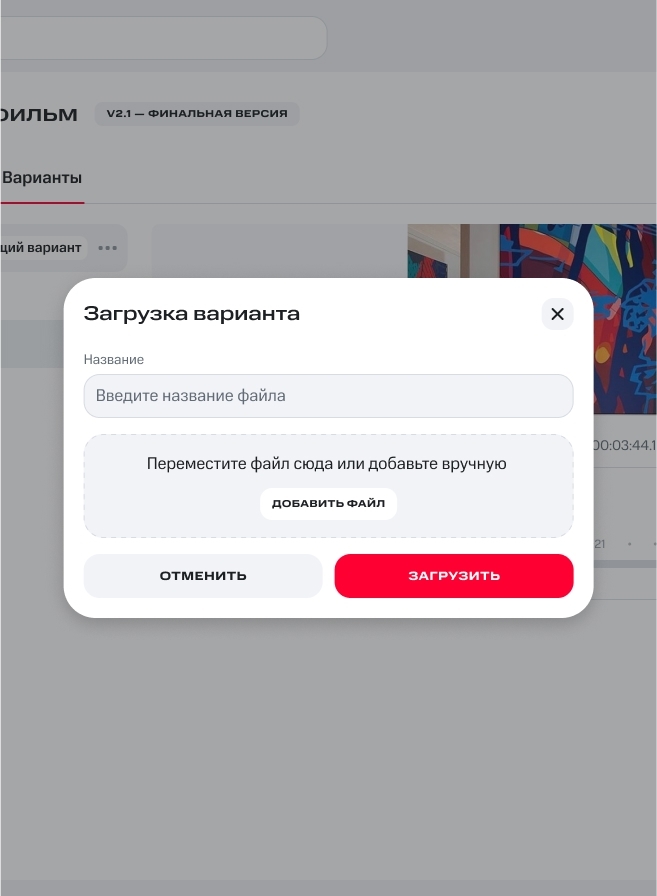Click the Загрузка варианта dialog title
This screenshot has height=896, width=657.
click(191, 314)
